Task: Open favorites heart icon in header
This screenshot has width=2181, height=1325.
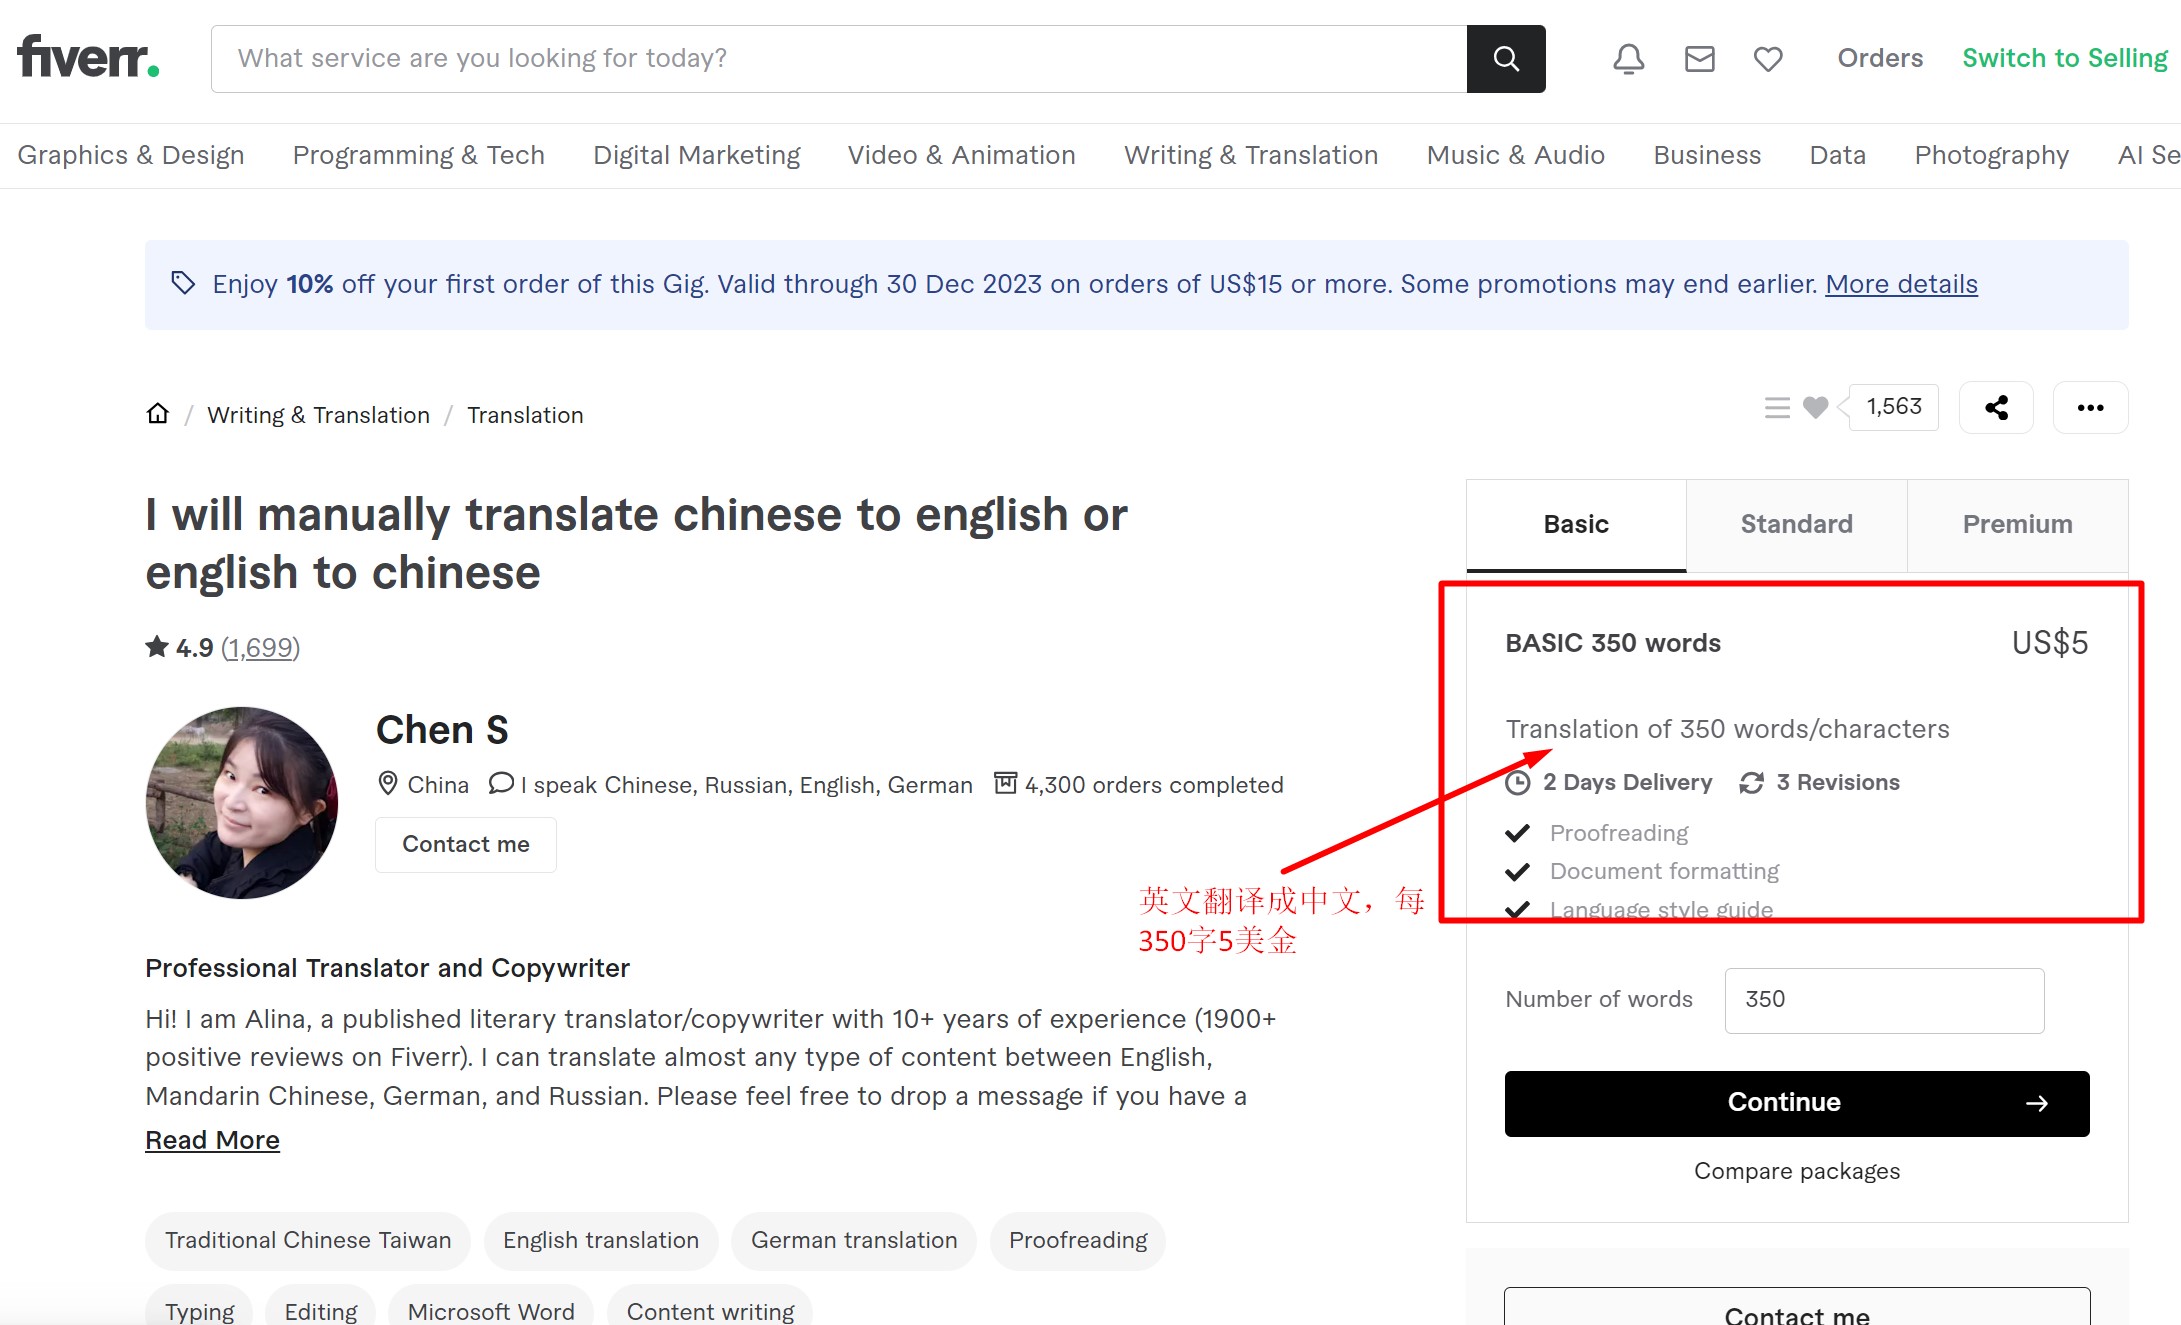Action: click(x=1768, y=59)
